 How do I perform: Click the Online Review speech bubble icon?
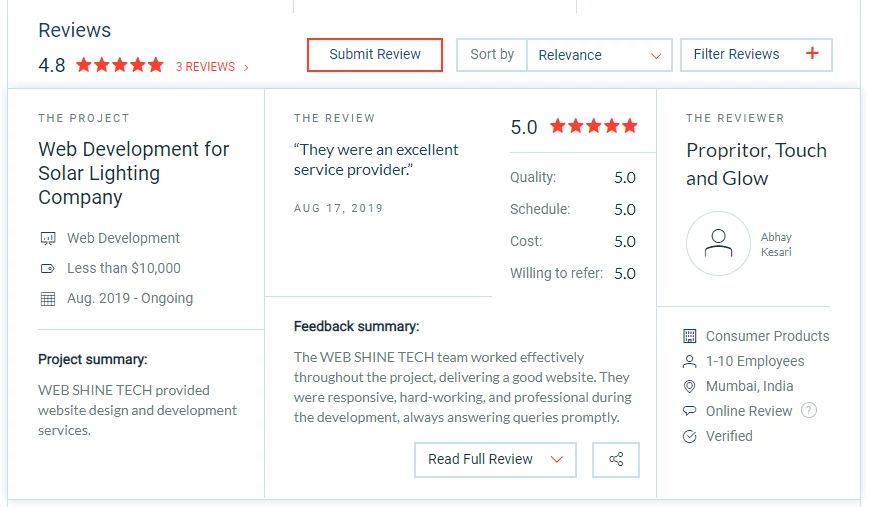point(689,411)
